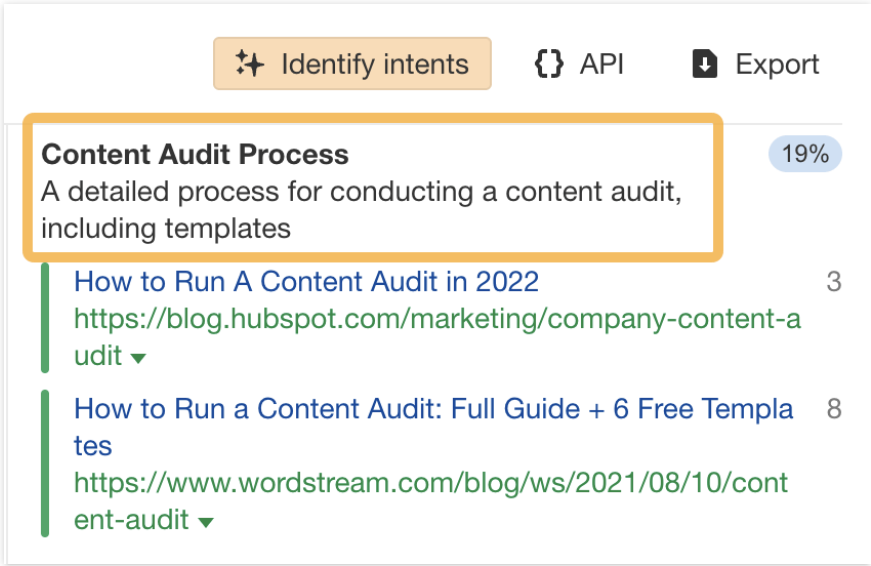Expand dropdown arrow after WordStream URL

[x=206, y=522]
